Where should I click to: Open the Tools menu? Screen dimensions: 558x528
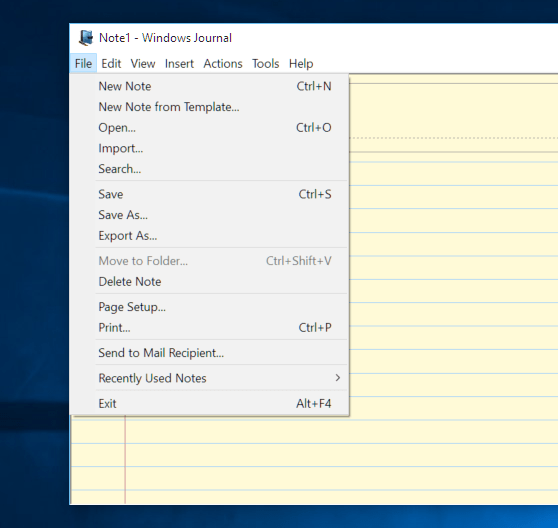click(265, 64)
